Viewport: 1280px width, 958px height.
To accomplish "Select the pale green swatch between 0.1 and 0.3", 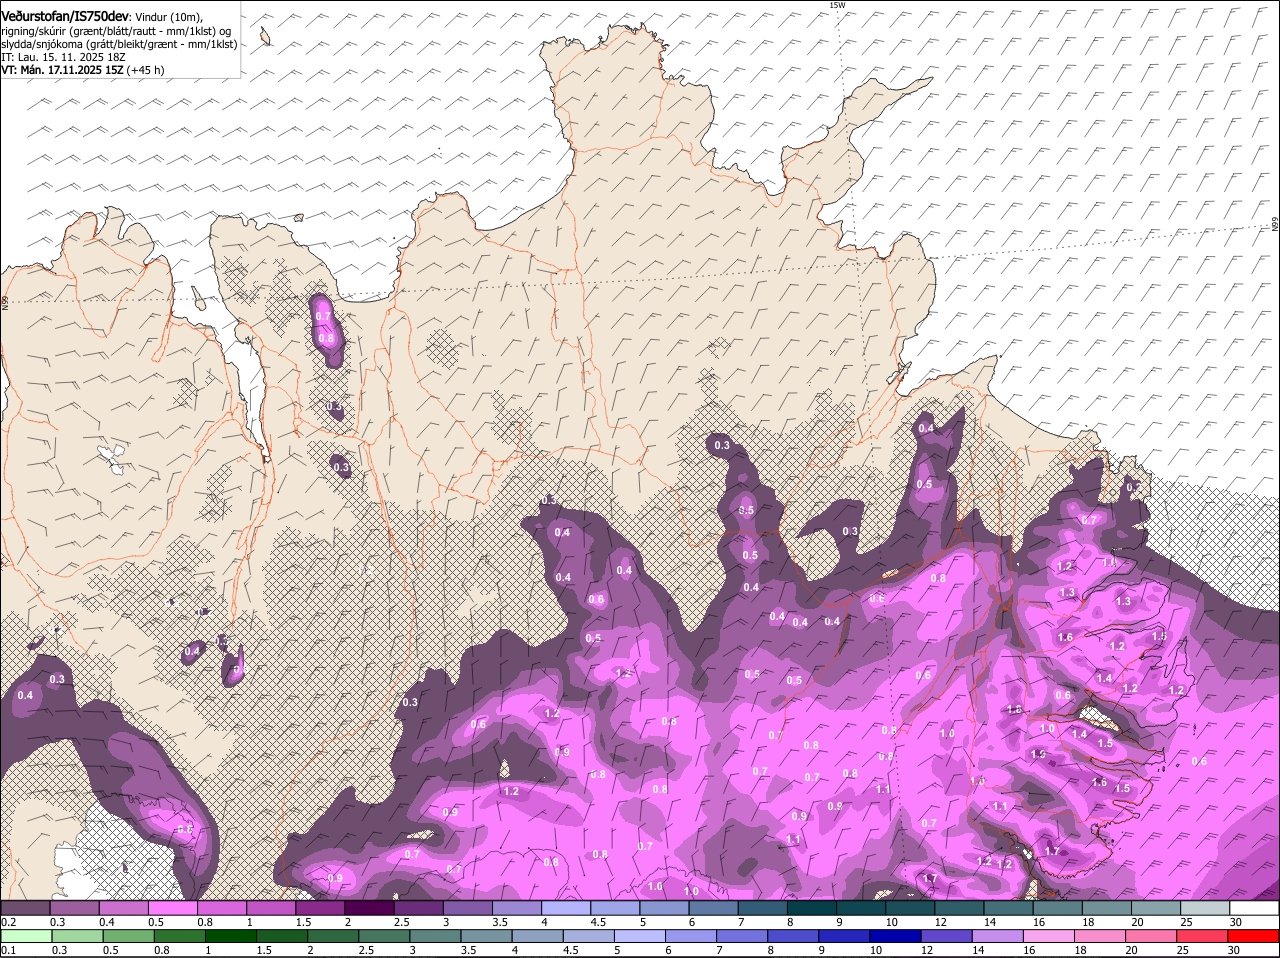I will (27, 936).
